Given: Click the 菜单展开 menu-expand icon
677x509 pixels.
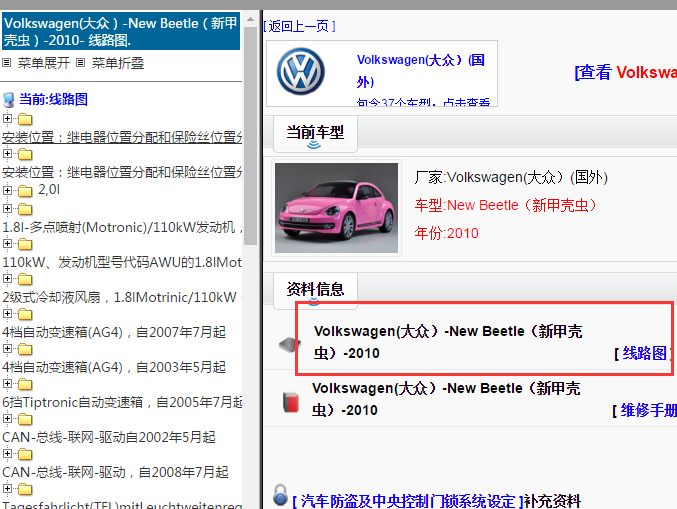Looking at the screenshot, I should click(x=6, y=63).
